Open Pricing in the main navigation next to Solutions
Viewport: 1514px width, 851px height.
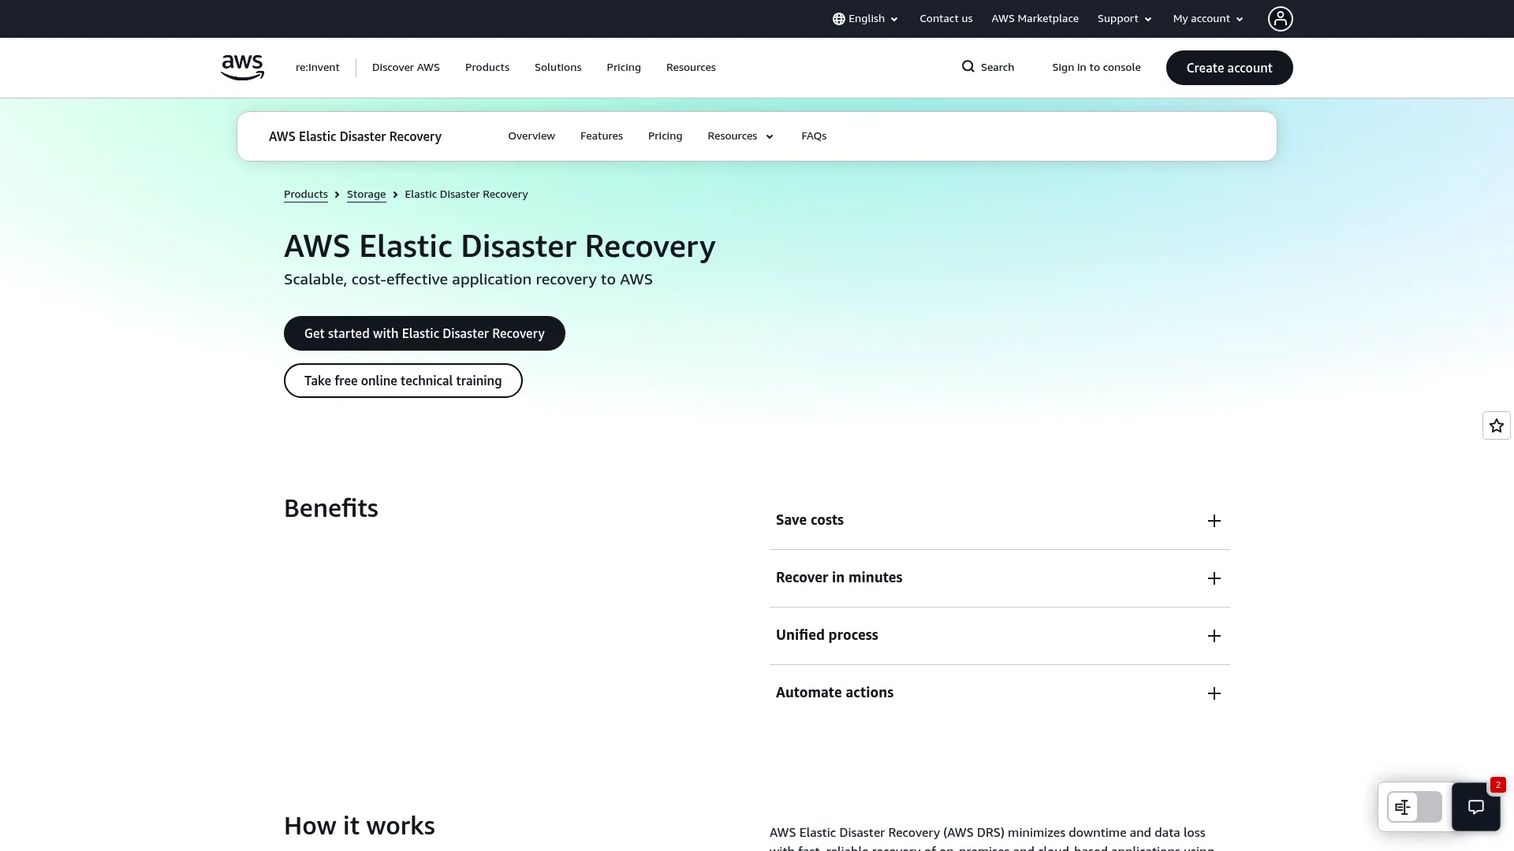pos(623,67)
